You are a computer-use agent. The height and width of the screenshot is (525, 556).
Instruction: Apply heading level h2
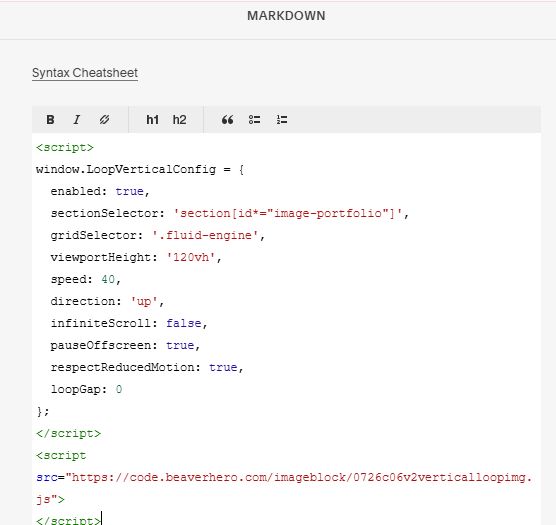(x=179, y=120)
